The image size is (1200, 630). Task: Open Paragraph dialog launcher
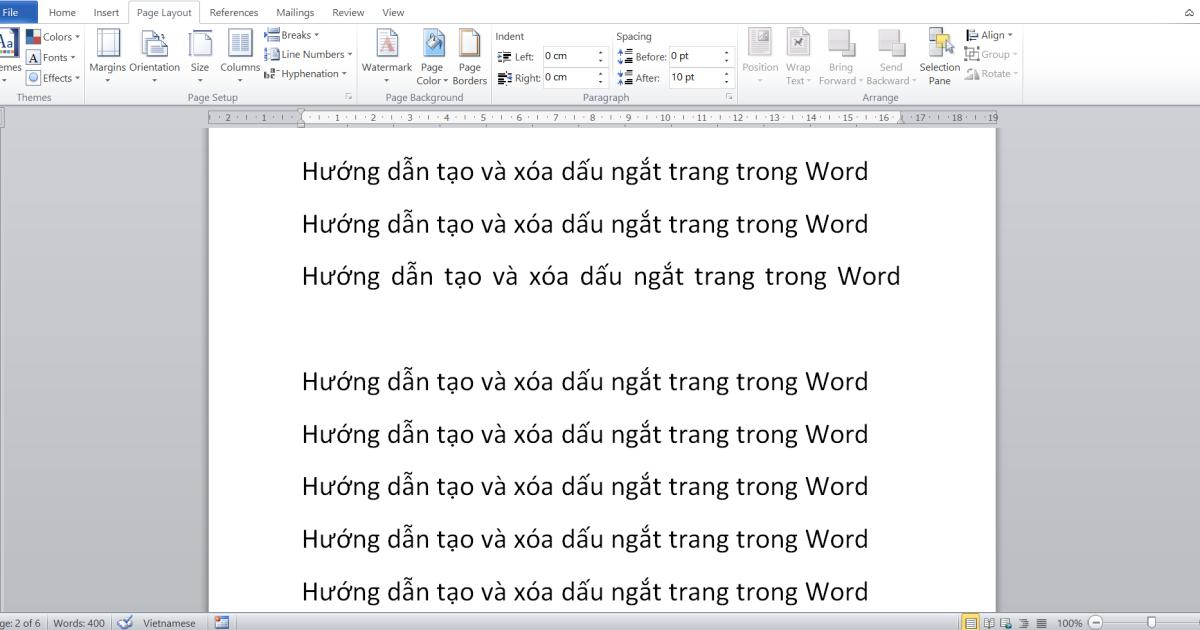(729, 97)
